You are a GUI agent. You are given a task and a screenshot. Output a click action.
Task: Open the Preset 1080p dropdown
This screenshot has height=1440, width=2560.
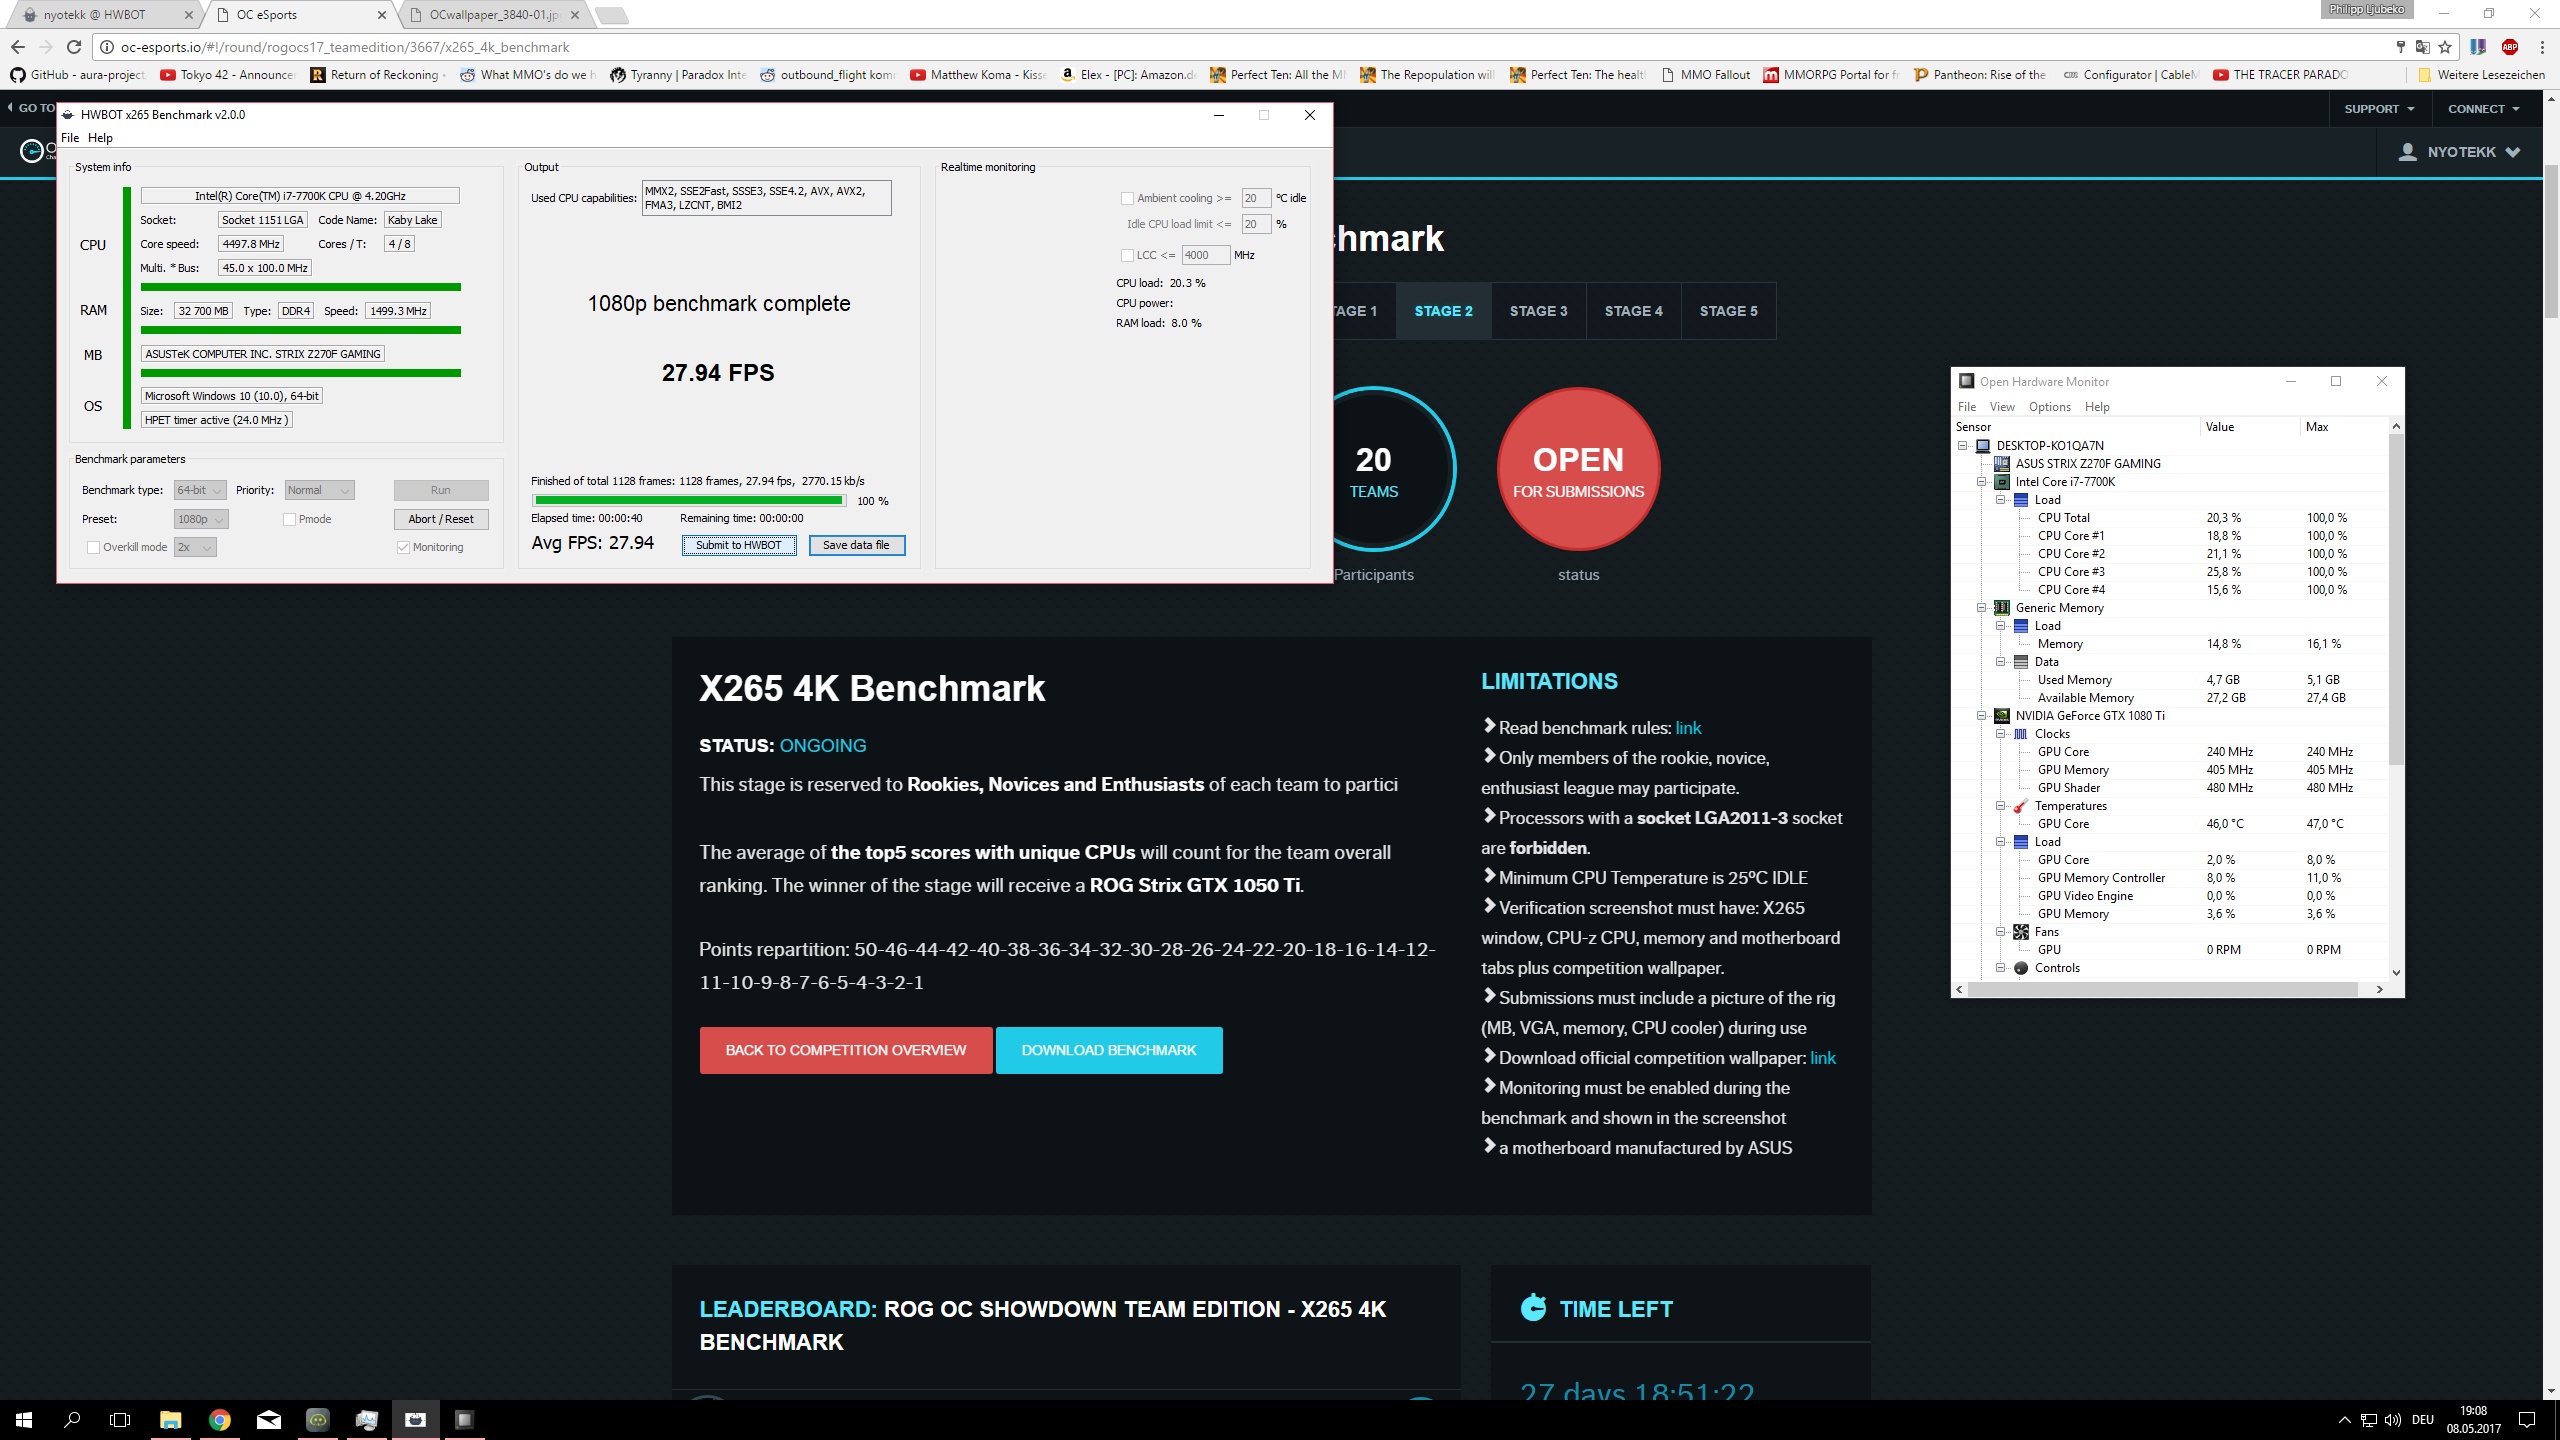pyautogui.click(x=201, y=519)
